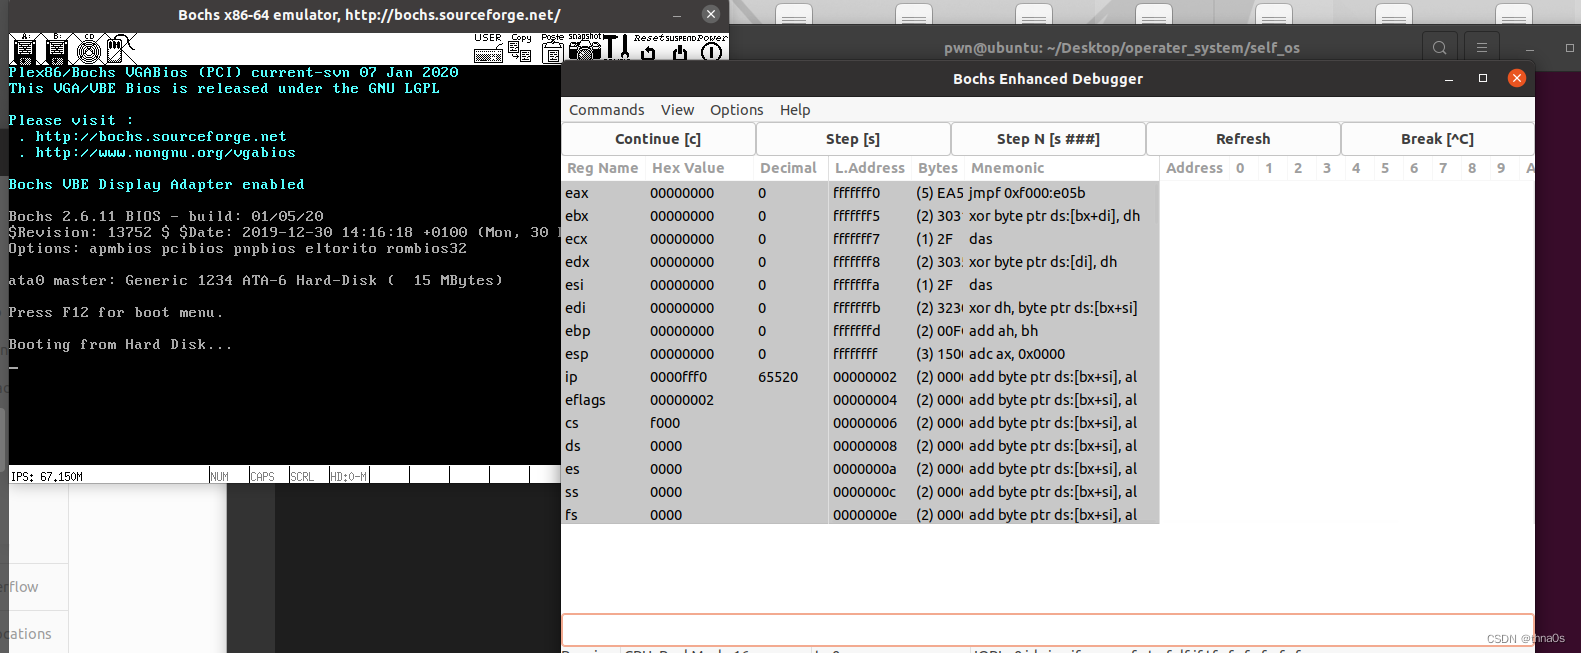Click the NUM indicator in Bochs status bar
The height and width of the screenshot is (653, 1581).
coord(219,477)
